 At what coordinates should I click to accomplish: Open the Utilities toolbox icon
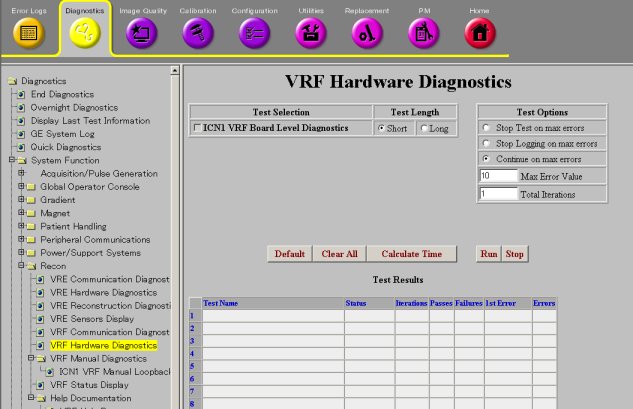[311, 32]
